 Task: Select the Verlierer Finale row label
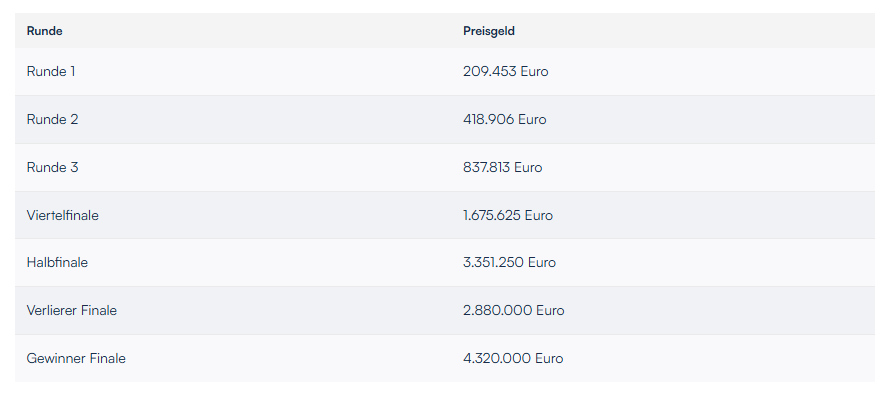(72, 310)
